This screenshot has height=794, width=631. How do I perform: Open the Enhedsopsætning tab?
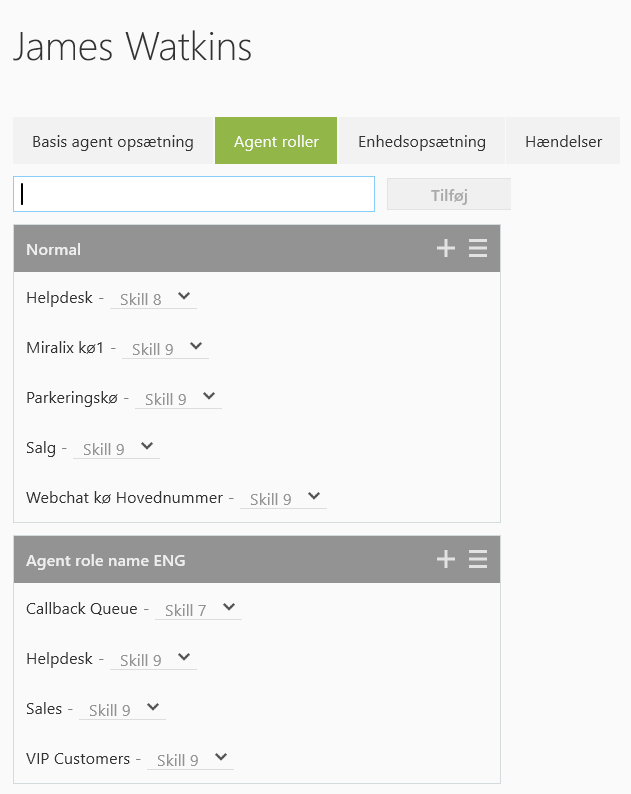[422, 141]
